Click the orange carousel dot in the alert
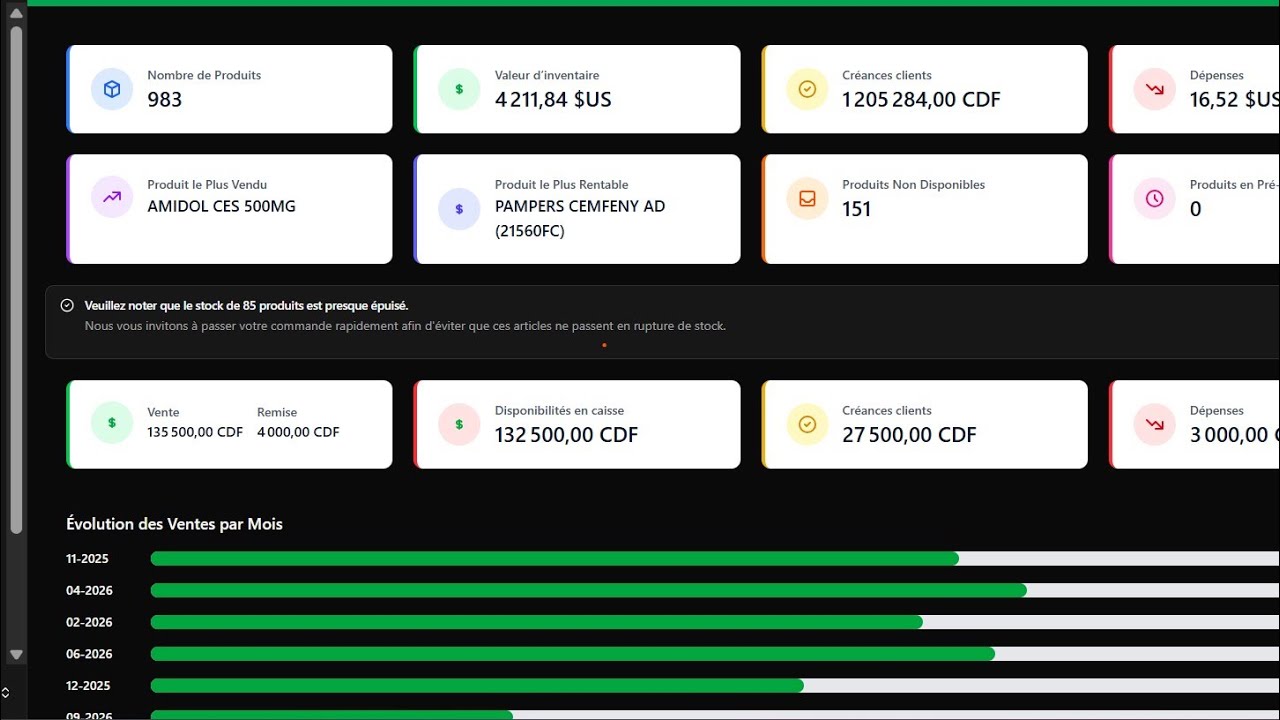 pos(604,345)
